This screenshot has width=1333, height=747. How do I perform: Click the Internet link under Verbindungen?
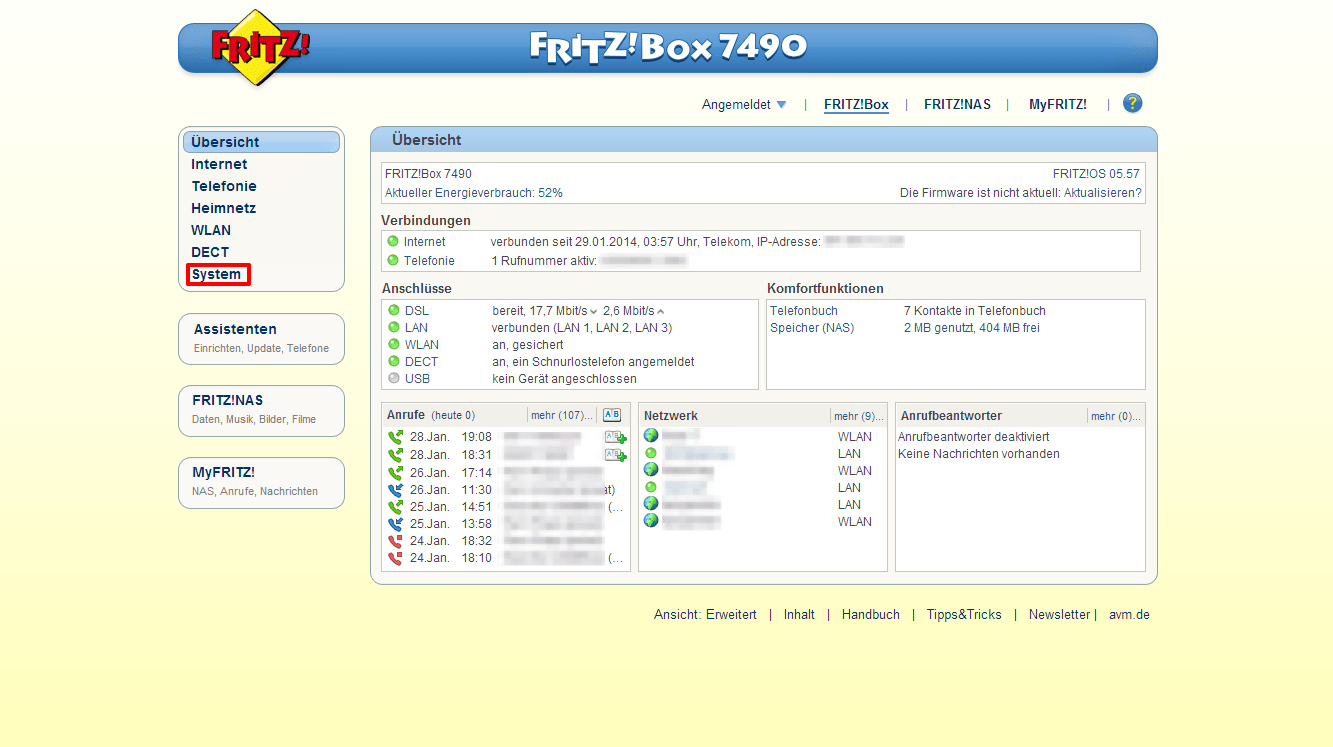(425, 242)
